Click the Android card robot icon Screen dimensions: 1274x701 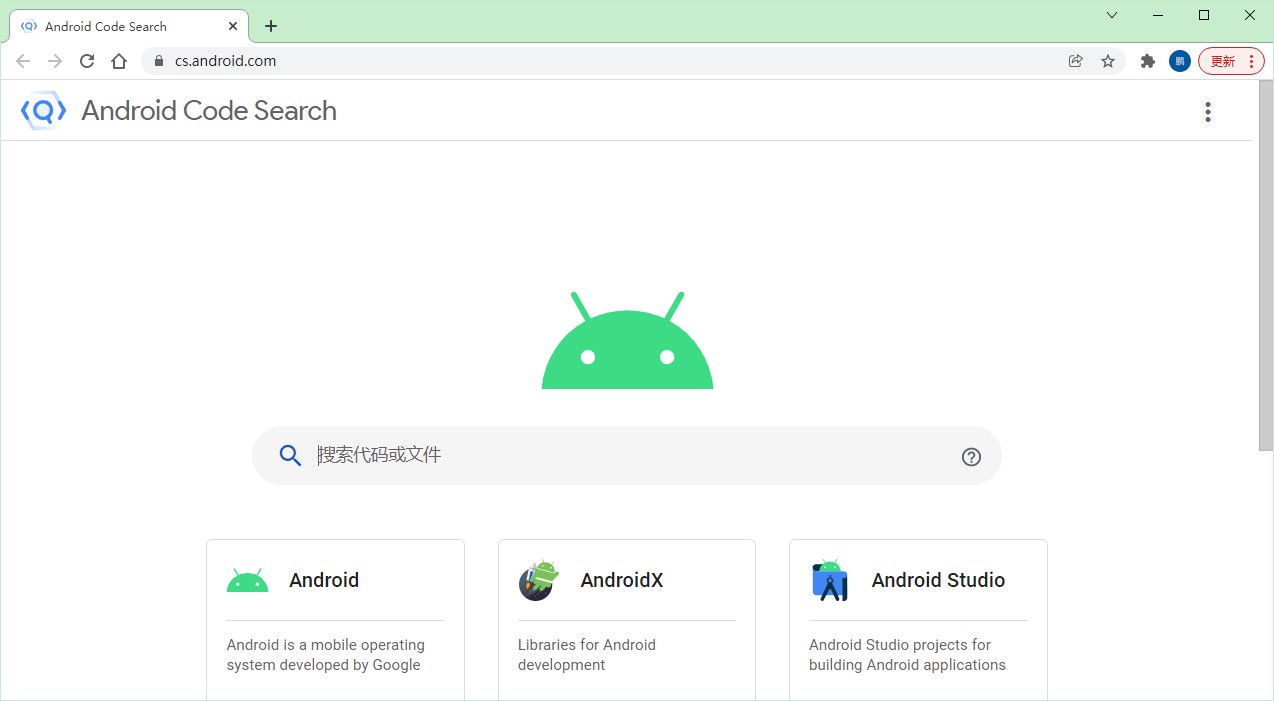(247, 580)
